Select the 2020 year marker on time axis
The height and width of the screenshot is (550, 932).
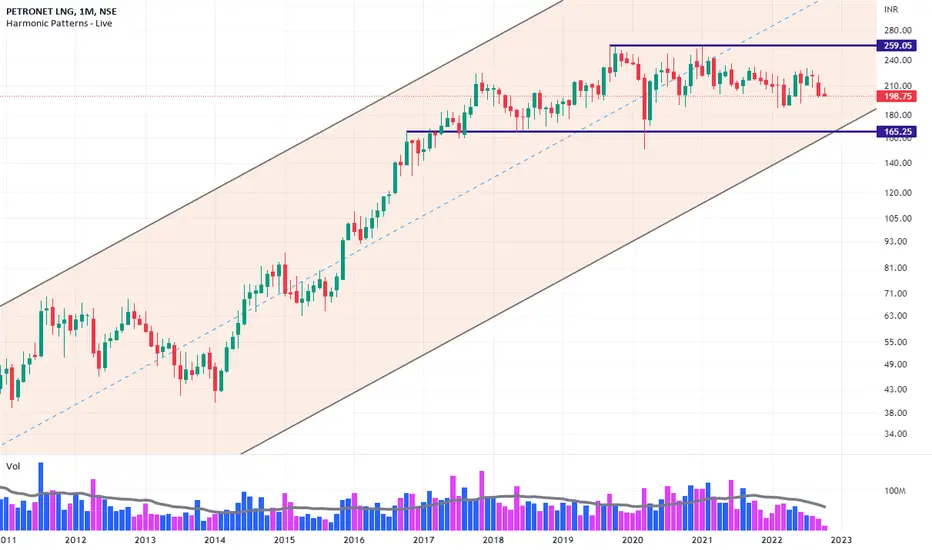(632, 540)
